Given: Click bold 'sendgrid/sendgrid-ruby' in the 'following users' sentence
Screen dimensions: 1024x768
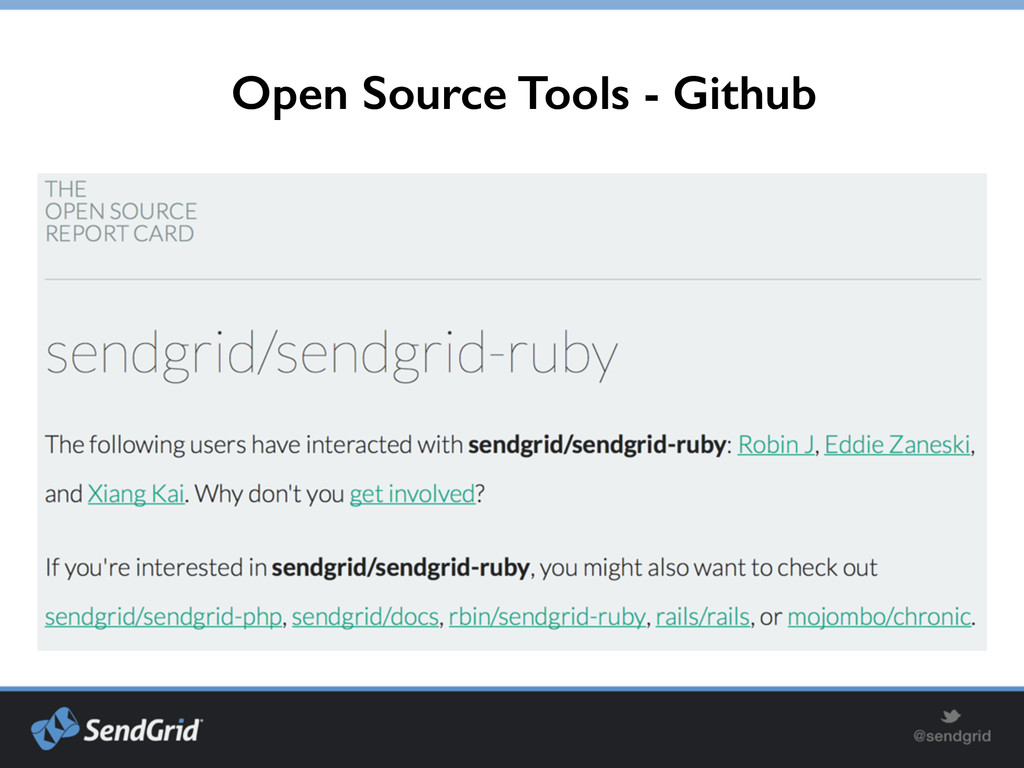Looking at the screenshot, I should [x=597, y=445].
